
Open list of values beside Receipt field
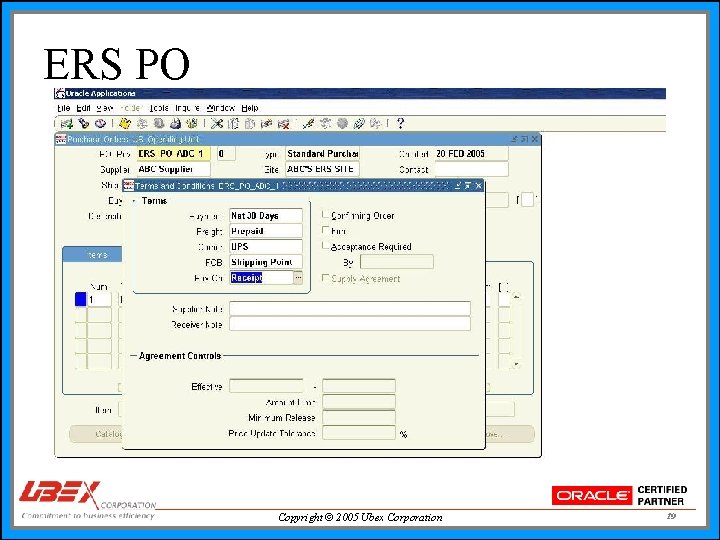click(x=298, y=278)
